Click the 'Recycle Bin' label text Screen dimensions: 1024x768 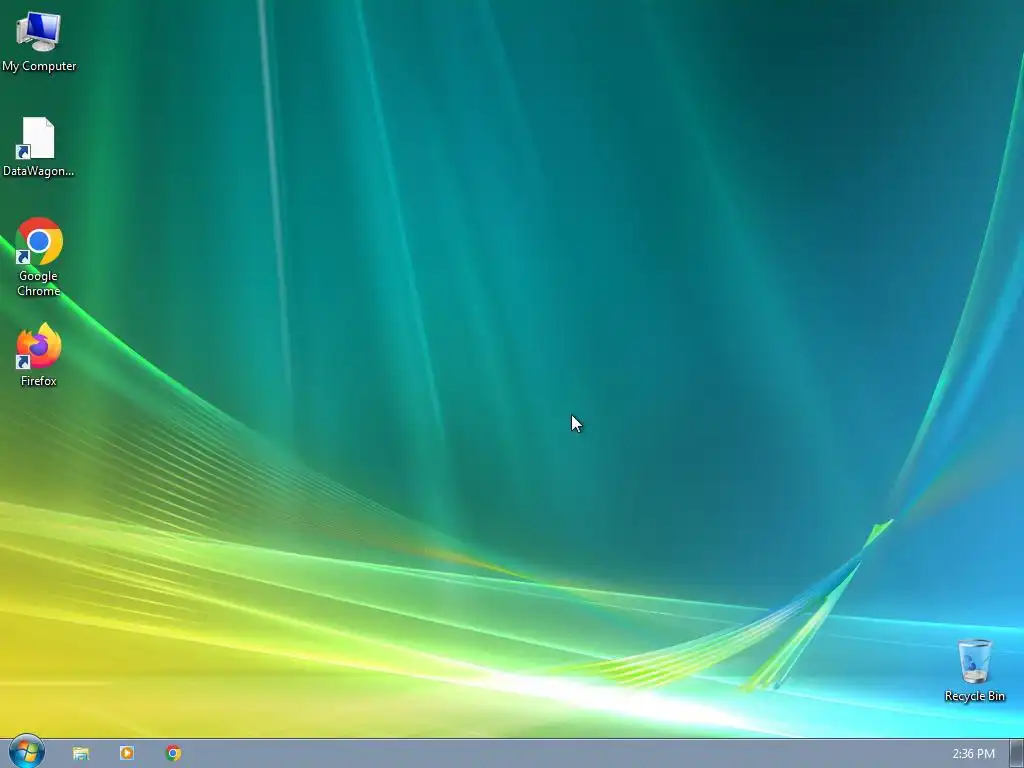point(974,696)
